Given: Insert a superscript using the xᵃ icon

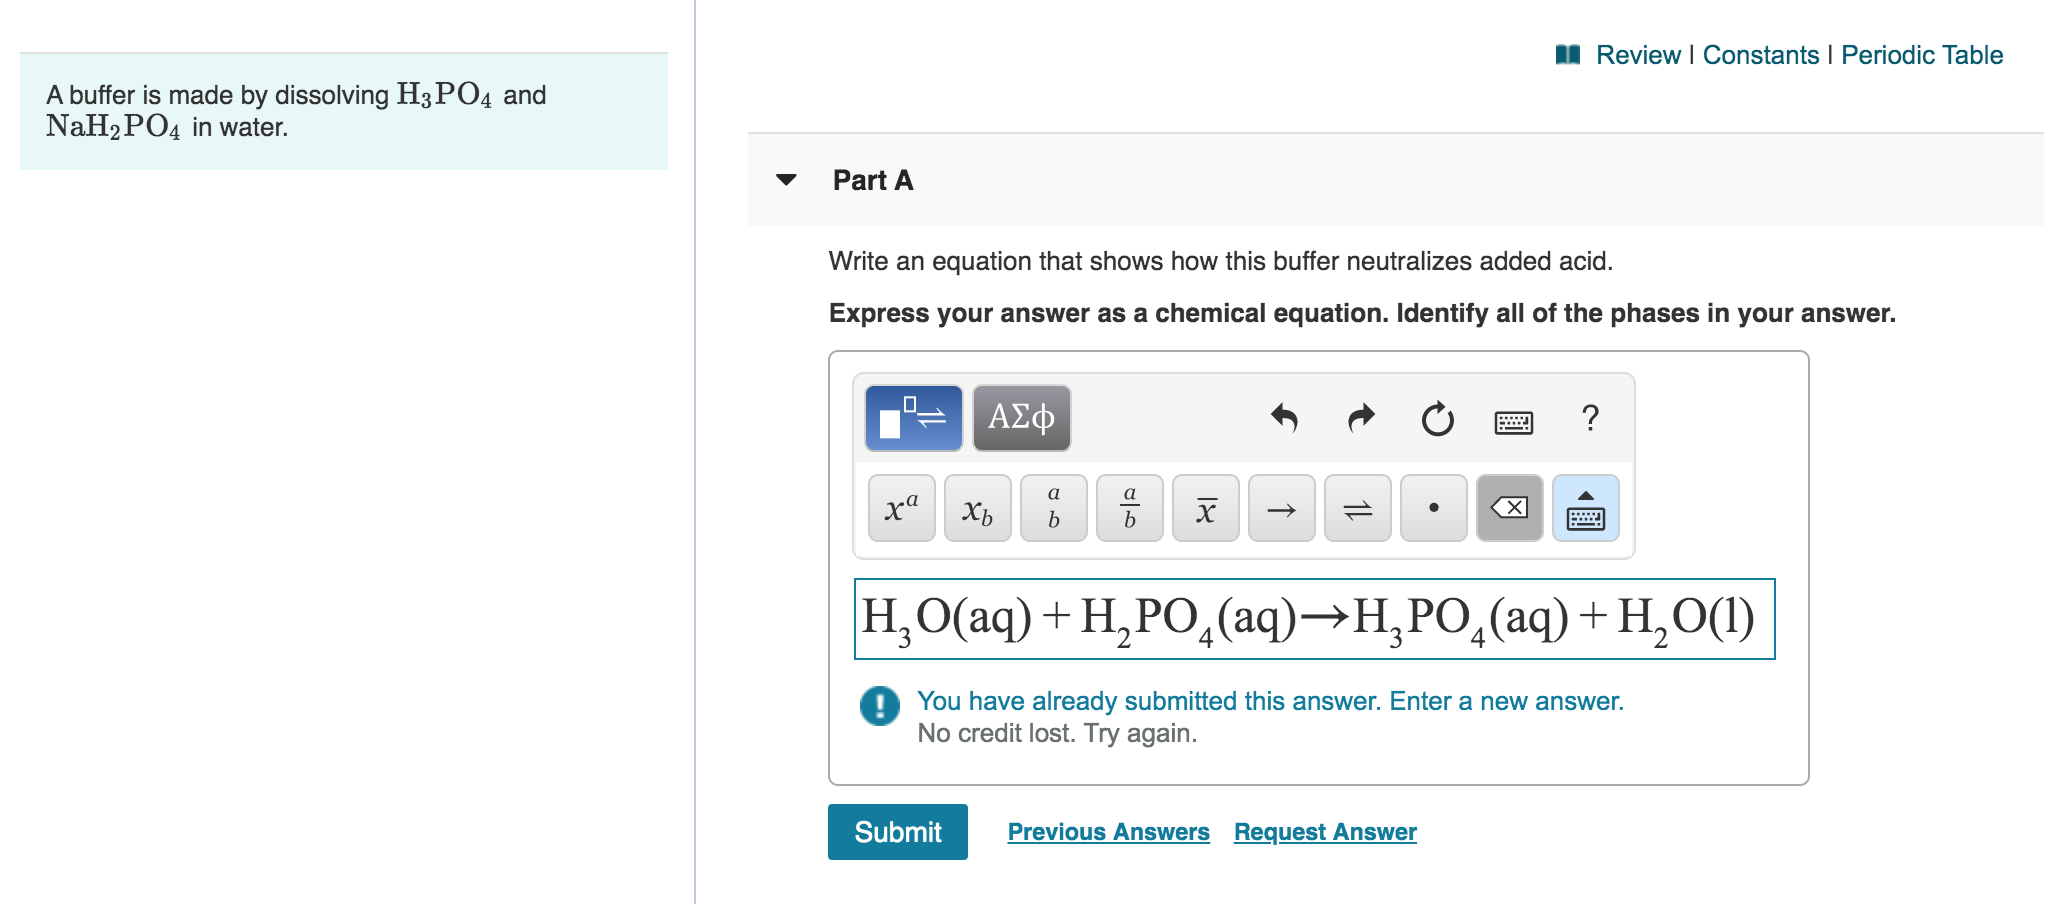Looking at the screenshot, I should pyautogui.click(x=900, y=508).
